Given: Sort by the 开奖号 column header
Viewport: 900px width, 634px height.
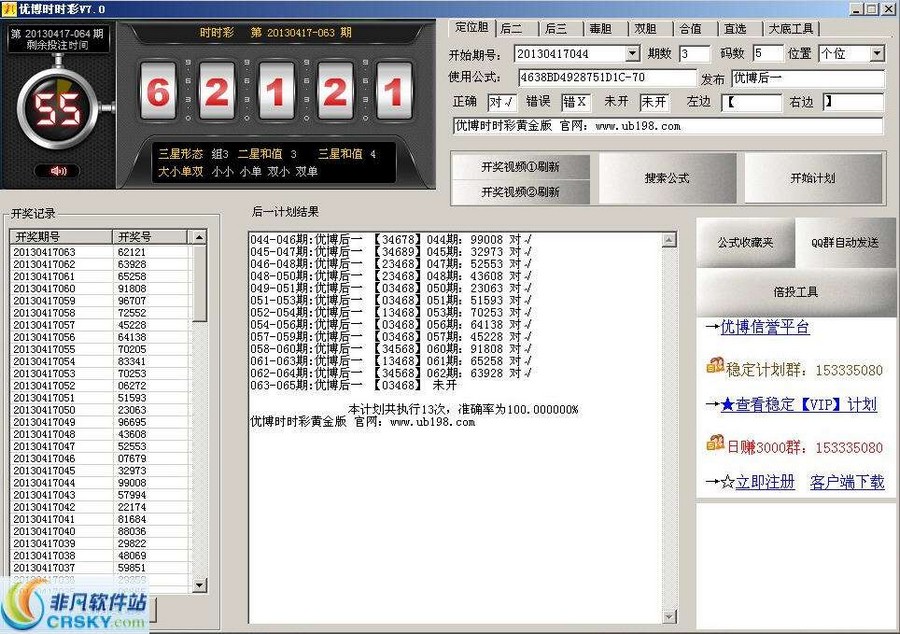Looking at the screenshot, I should point(150,237).
